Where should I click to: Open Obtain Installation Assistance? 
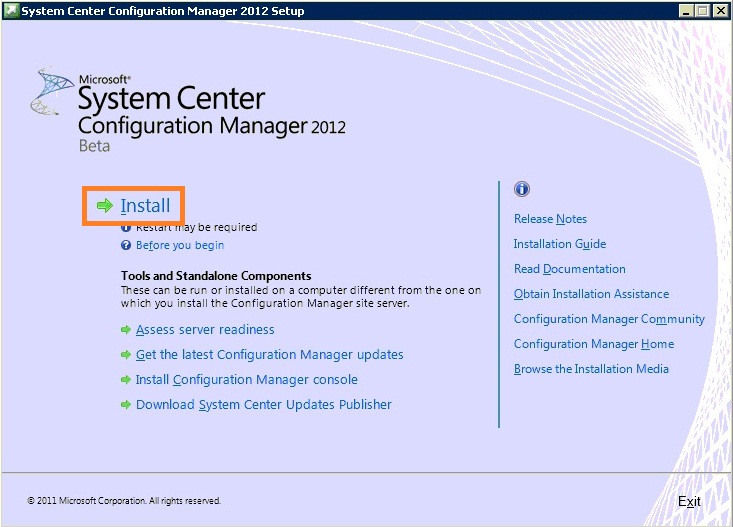coord(591,294)
